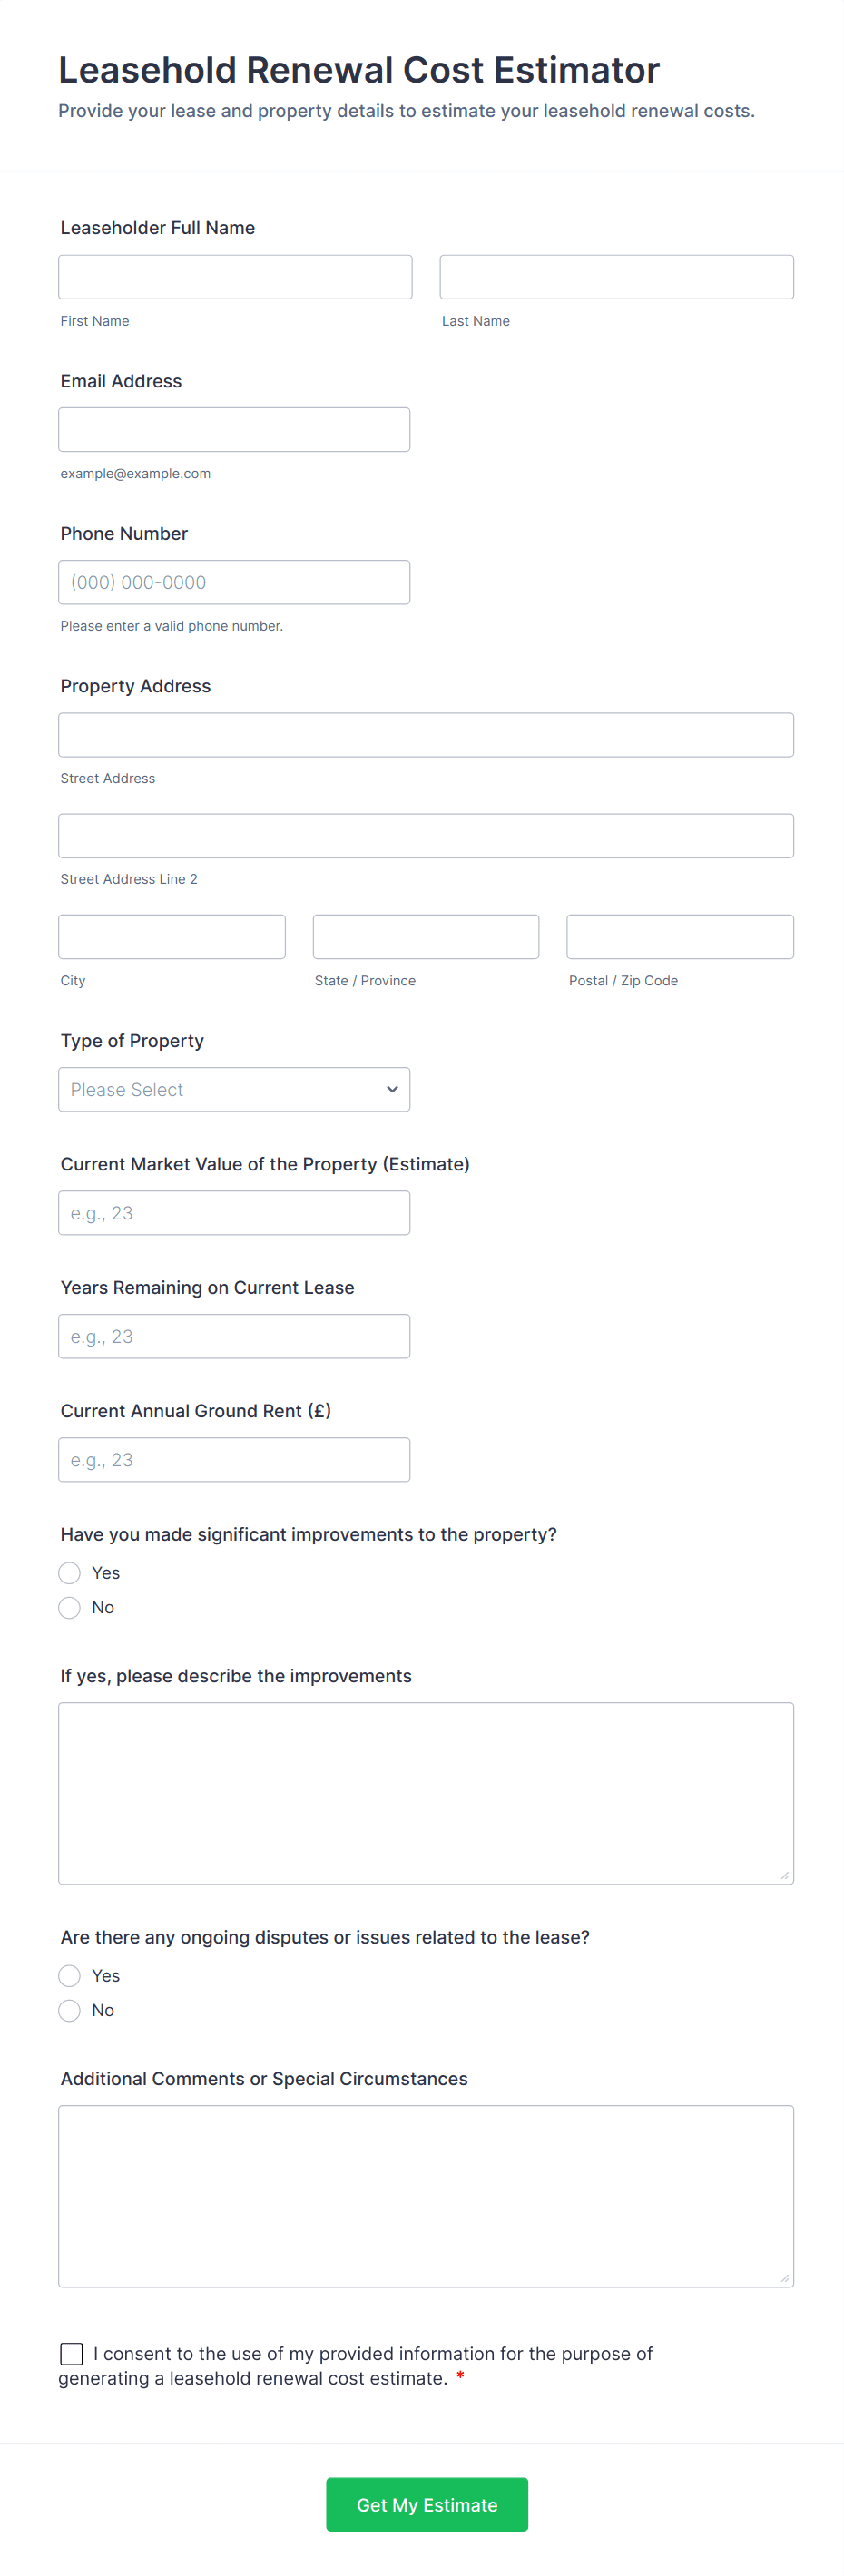Select No for ongoing disputes question
This screenshot has height=2576, width=844.
click(x=70, y=2011)
